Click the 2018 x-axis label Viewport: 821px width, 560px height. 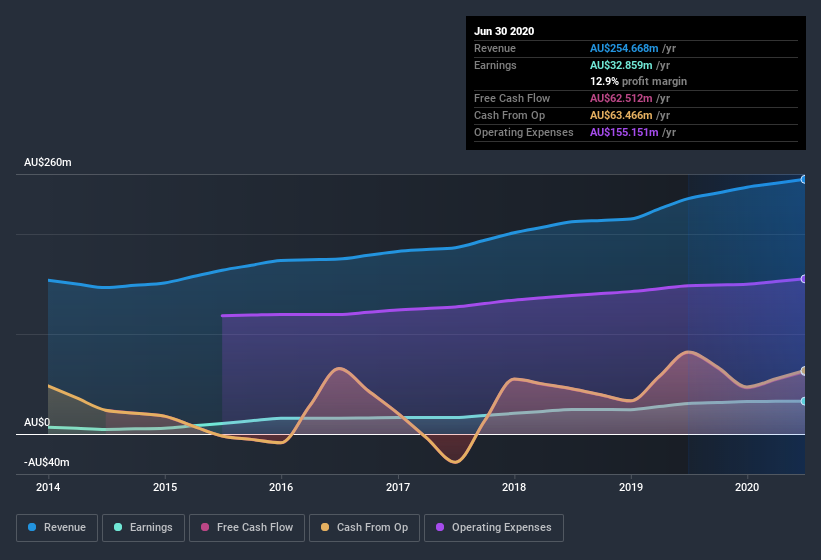[514, 487]
